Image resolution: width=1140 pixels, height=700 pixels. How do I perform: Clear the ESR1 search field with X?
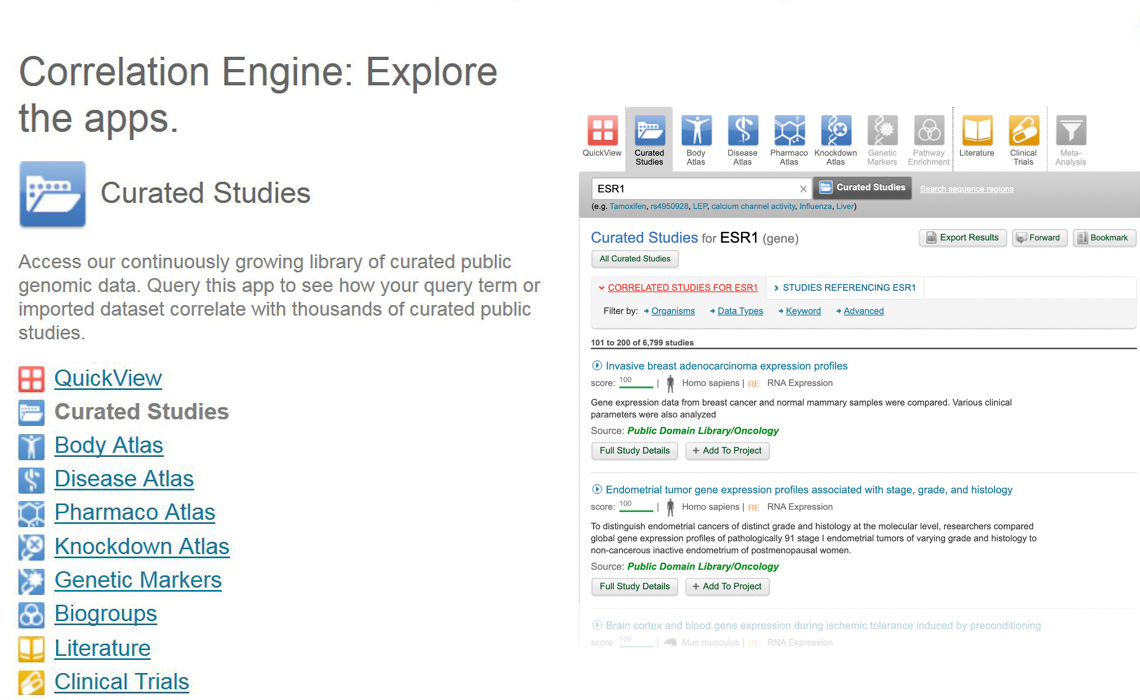tap(803, 189)
